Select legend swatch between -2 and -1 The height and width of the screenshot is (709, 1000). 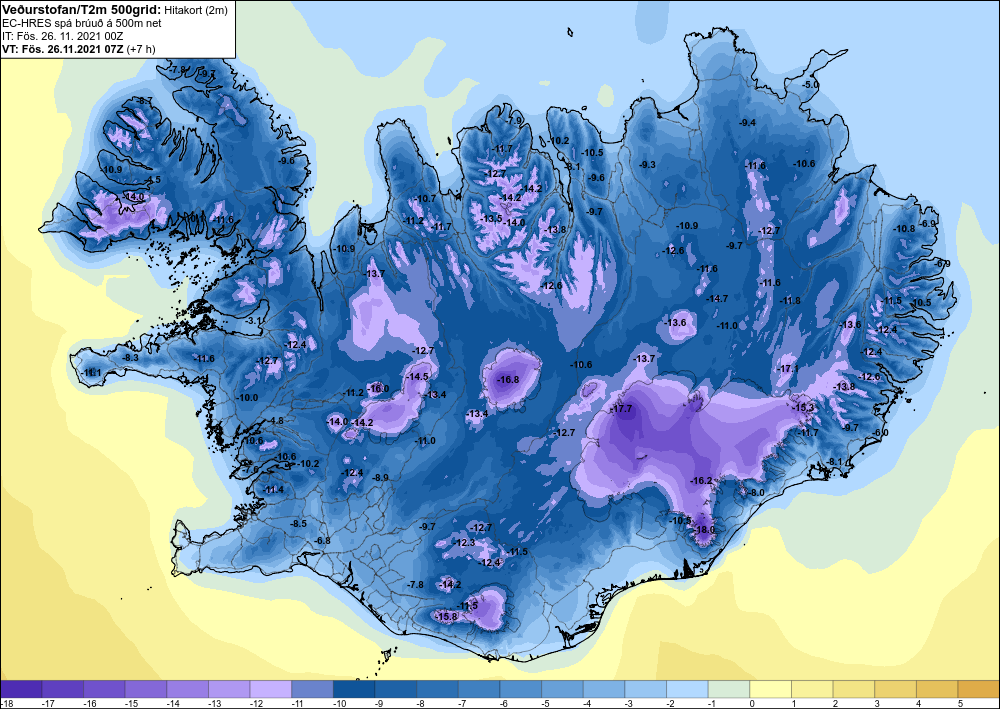click(x=687, y=689)
